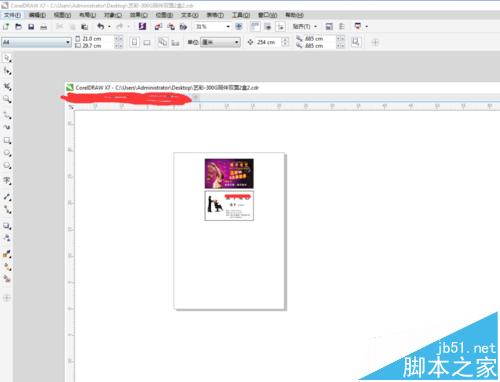This screenshot has width=500, height=382.
Task: Switch page to portrait orientation
Action: tap(134, 42)
